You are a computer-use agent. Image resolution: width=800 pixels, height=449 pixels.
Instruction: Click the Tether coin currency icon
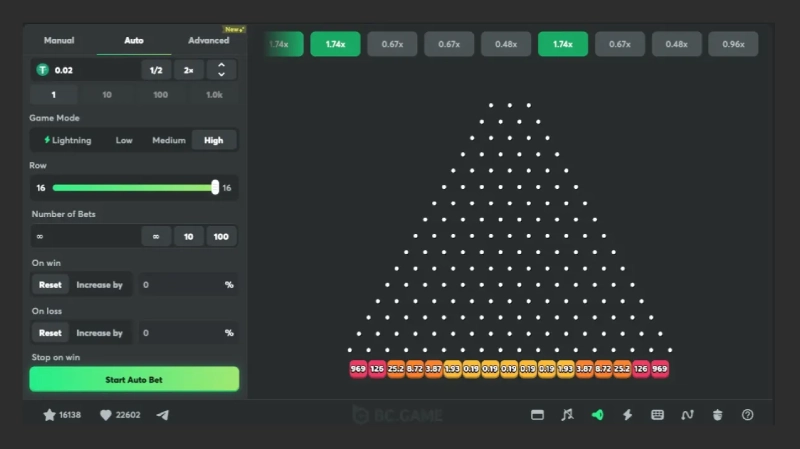click(42, 70)
